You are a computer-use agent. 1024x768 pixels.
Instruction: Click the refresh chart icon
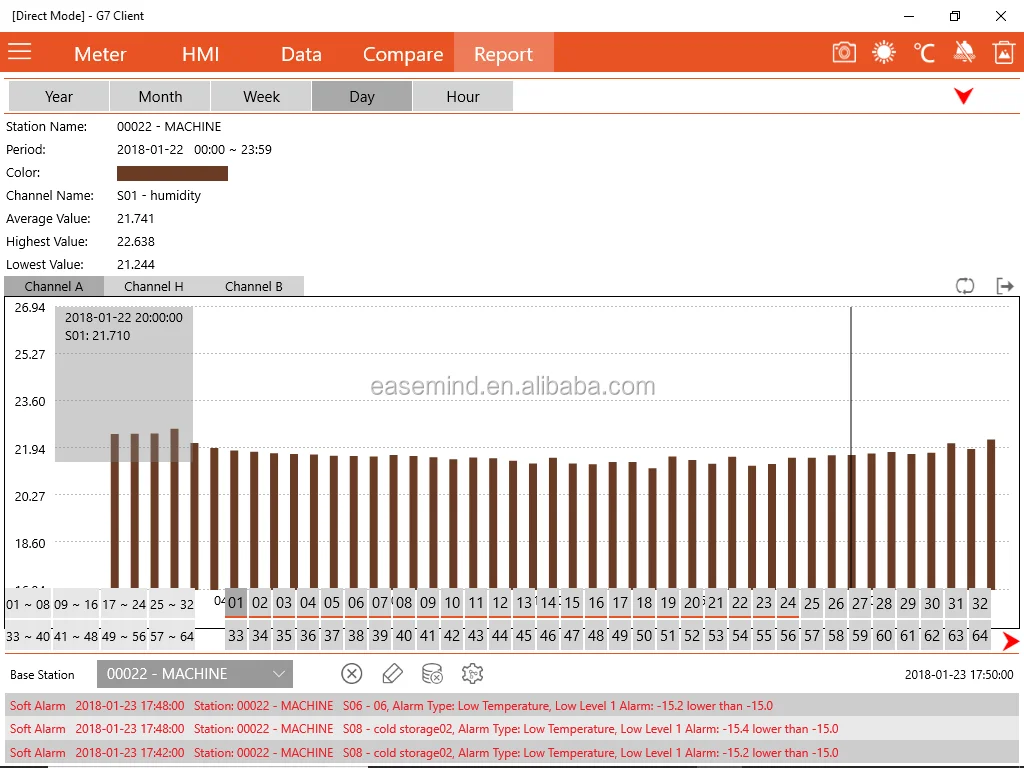(965, 286)
